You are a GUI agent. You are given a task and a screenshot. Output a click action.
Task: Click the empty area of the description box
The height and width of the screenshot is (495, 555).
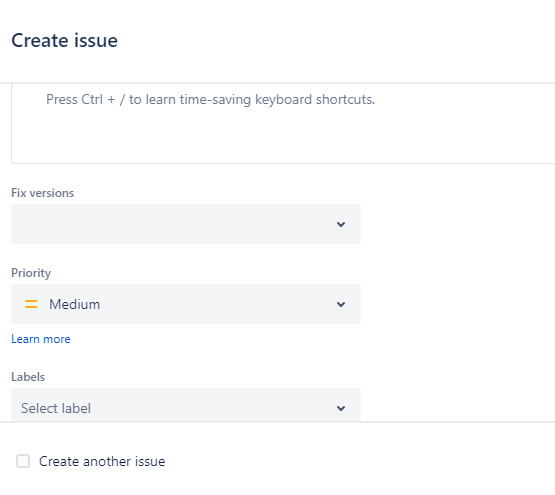point(283,138)
